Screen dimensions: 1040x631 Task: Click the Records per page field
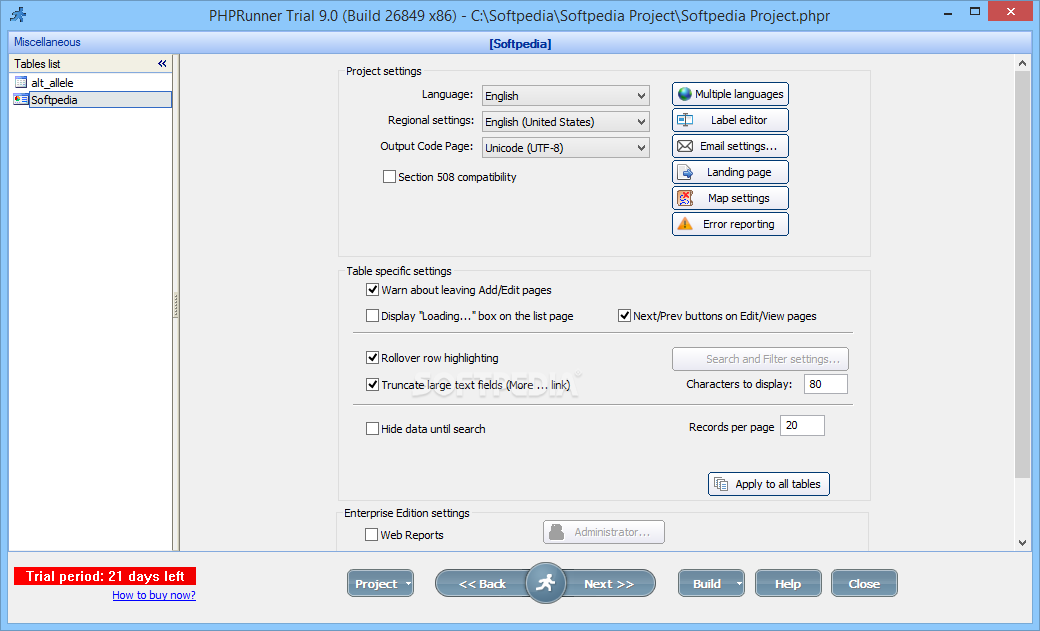(x=803, y=425)
